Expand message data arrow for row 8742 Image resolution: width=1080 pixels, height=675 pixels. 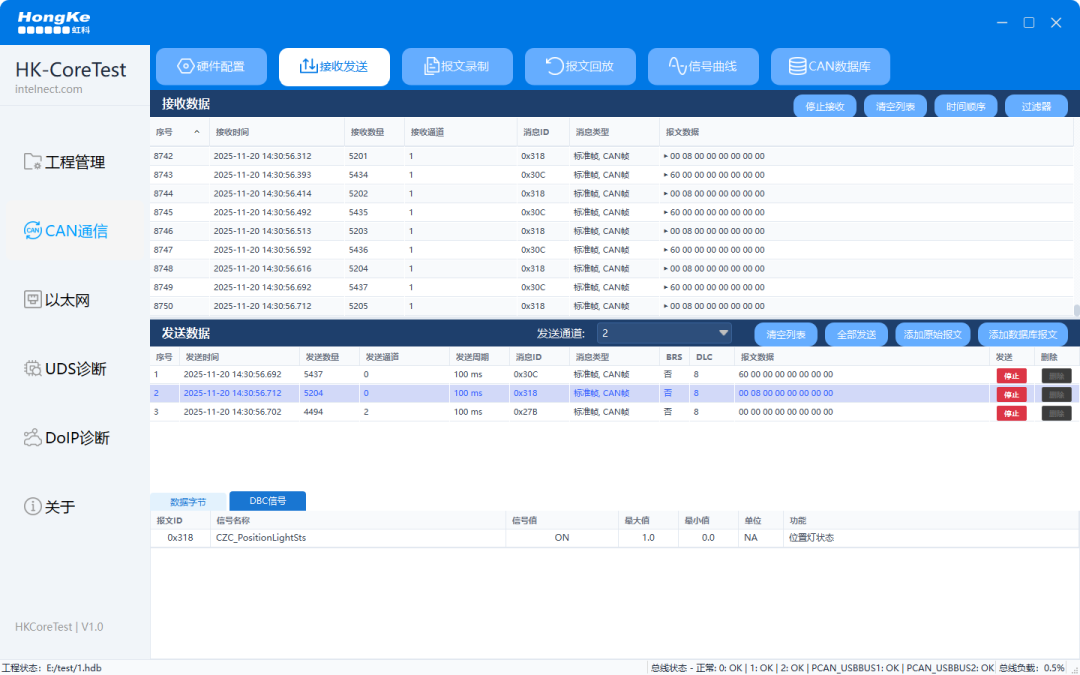666,156
